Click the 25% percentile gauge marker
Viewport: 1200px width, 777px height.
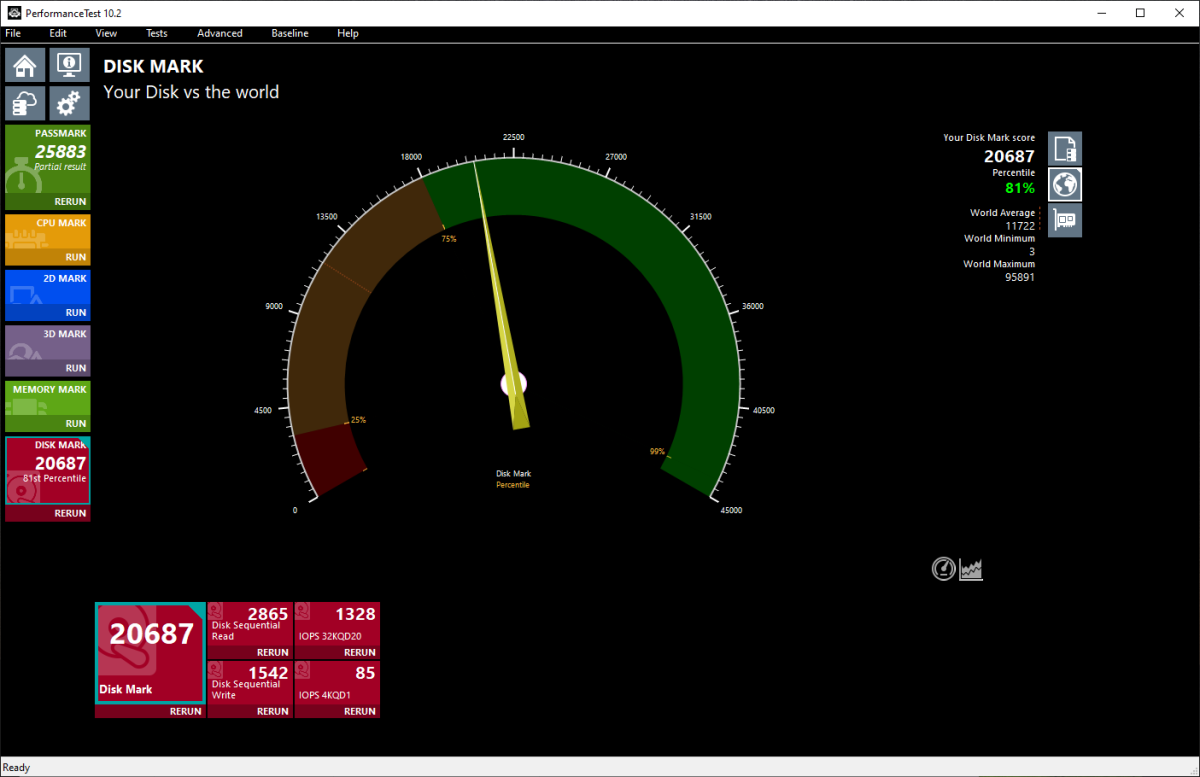tap(358, 420)
